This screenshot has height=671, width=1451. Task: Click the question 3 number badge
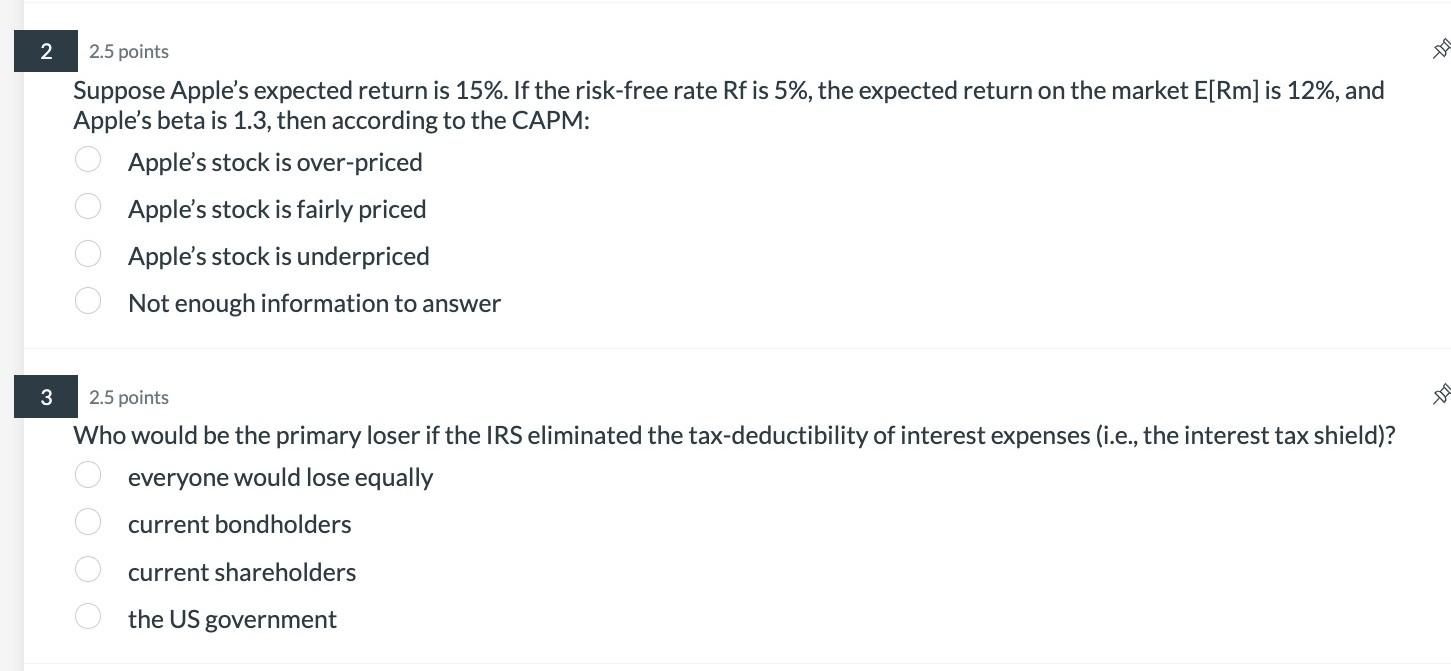[45, 397]
